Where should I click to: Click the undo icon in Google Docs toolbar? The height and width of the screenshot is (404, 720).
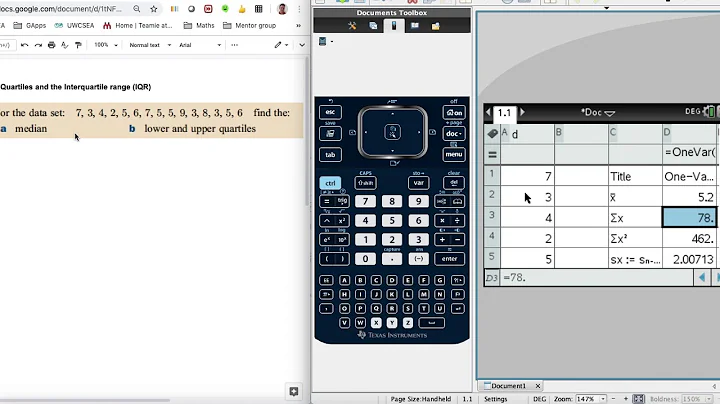coord(24,45)
